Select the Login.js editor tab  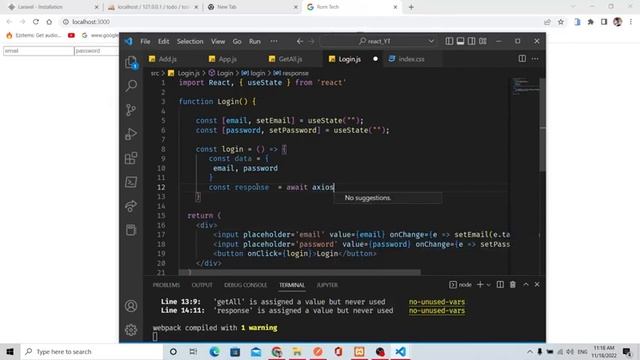click(349, 59)
